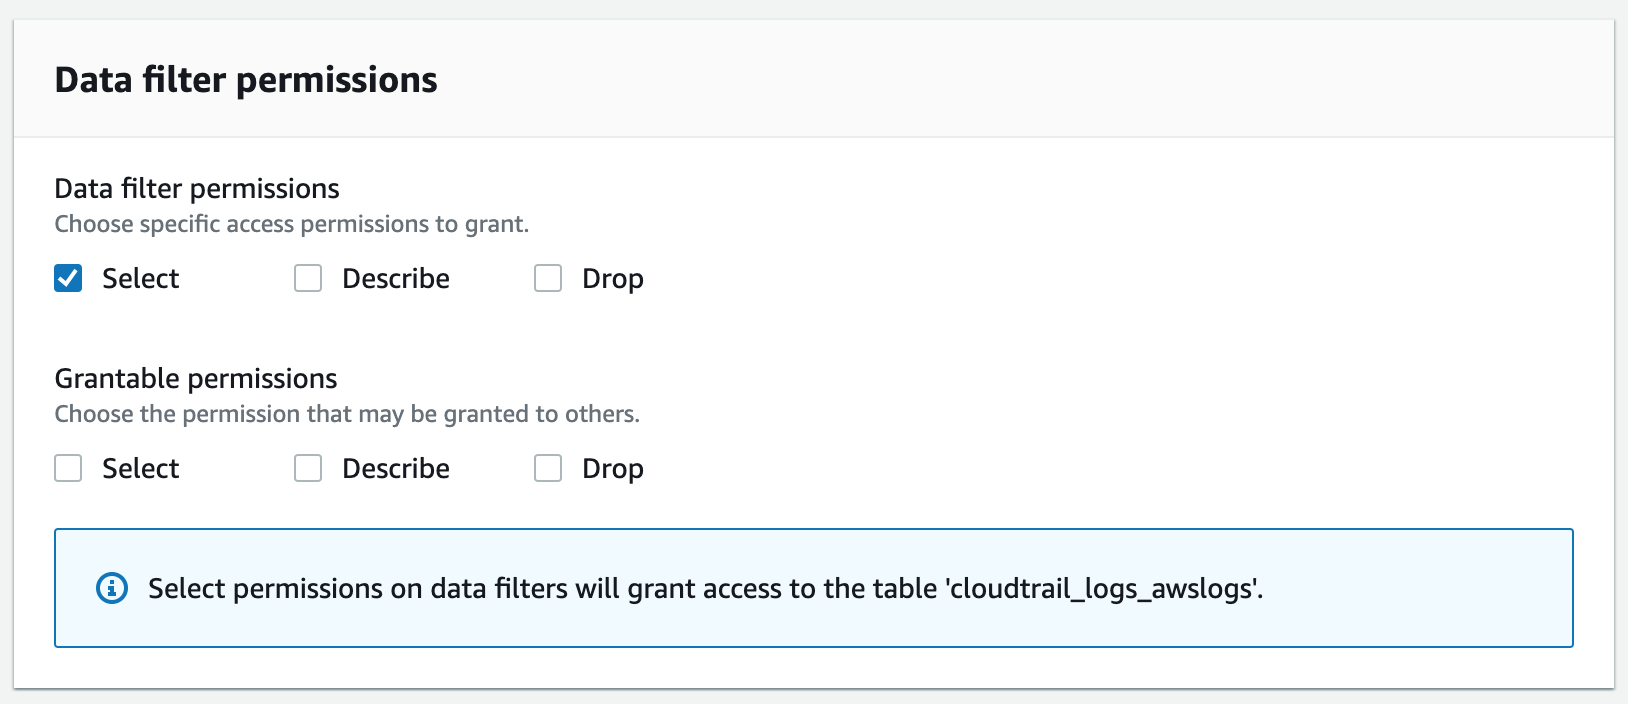The width and height of the screenshot is (1628, 704).
Task: Check the grantable Drop permission checkbox
Action: (548, 468)
